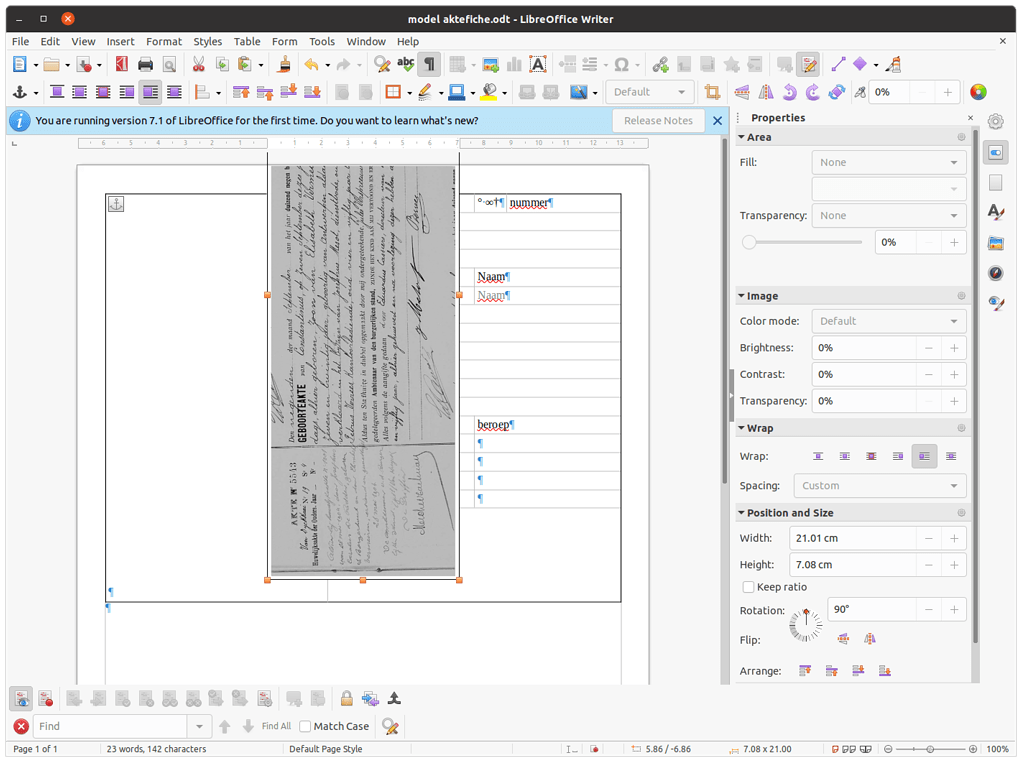Open the File menu

(20, 41)
